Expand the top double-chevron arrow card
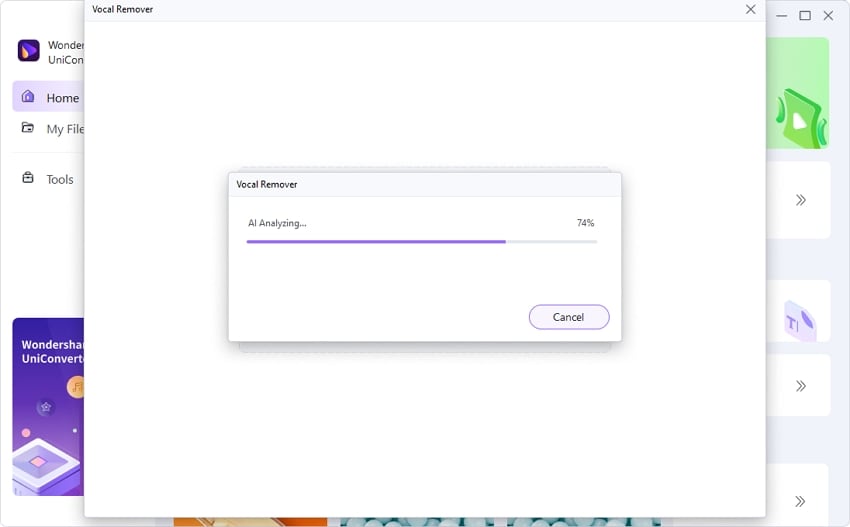This screenshot has height=527, width=850. click(801, 200)
